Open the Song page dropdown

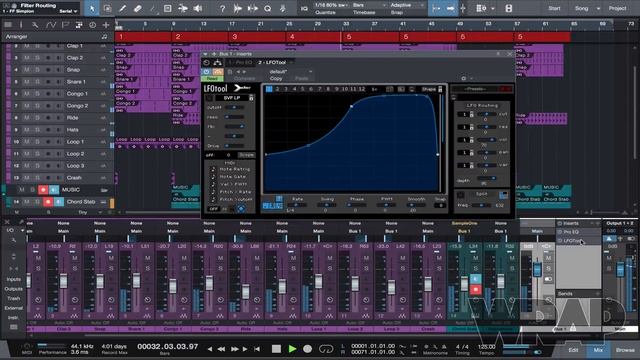point(598,8)
